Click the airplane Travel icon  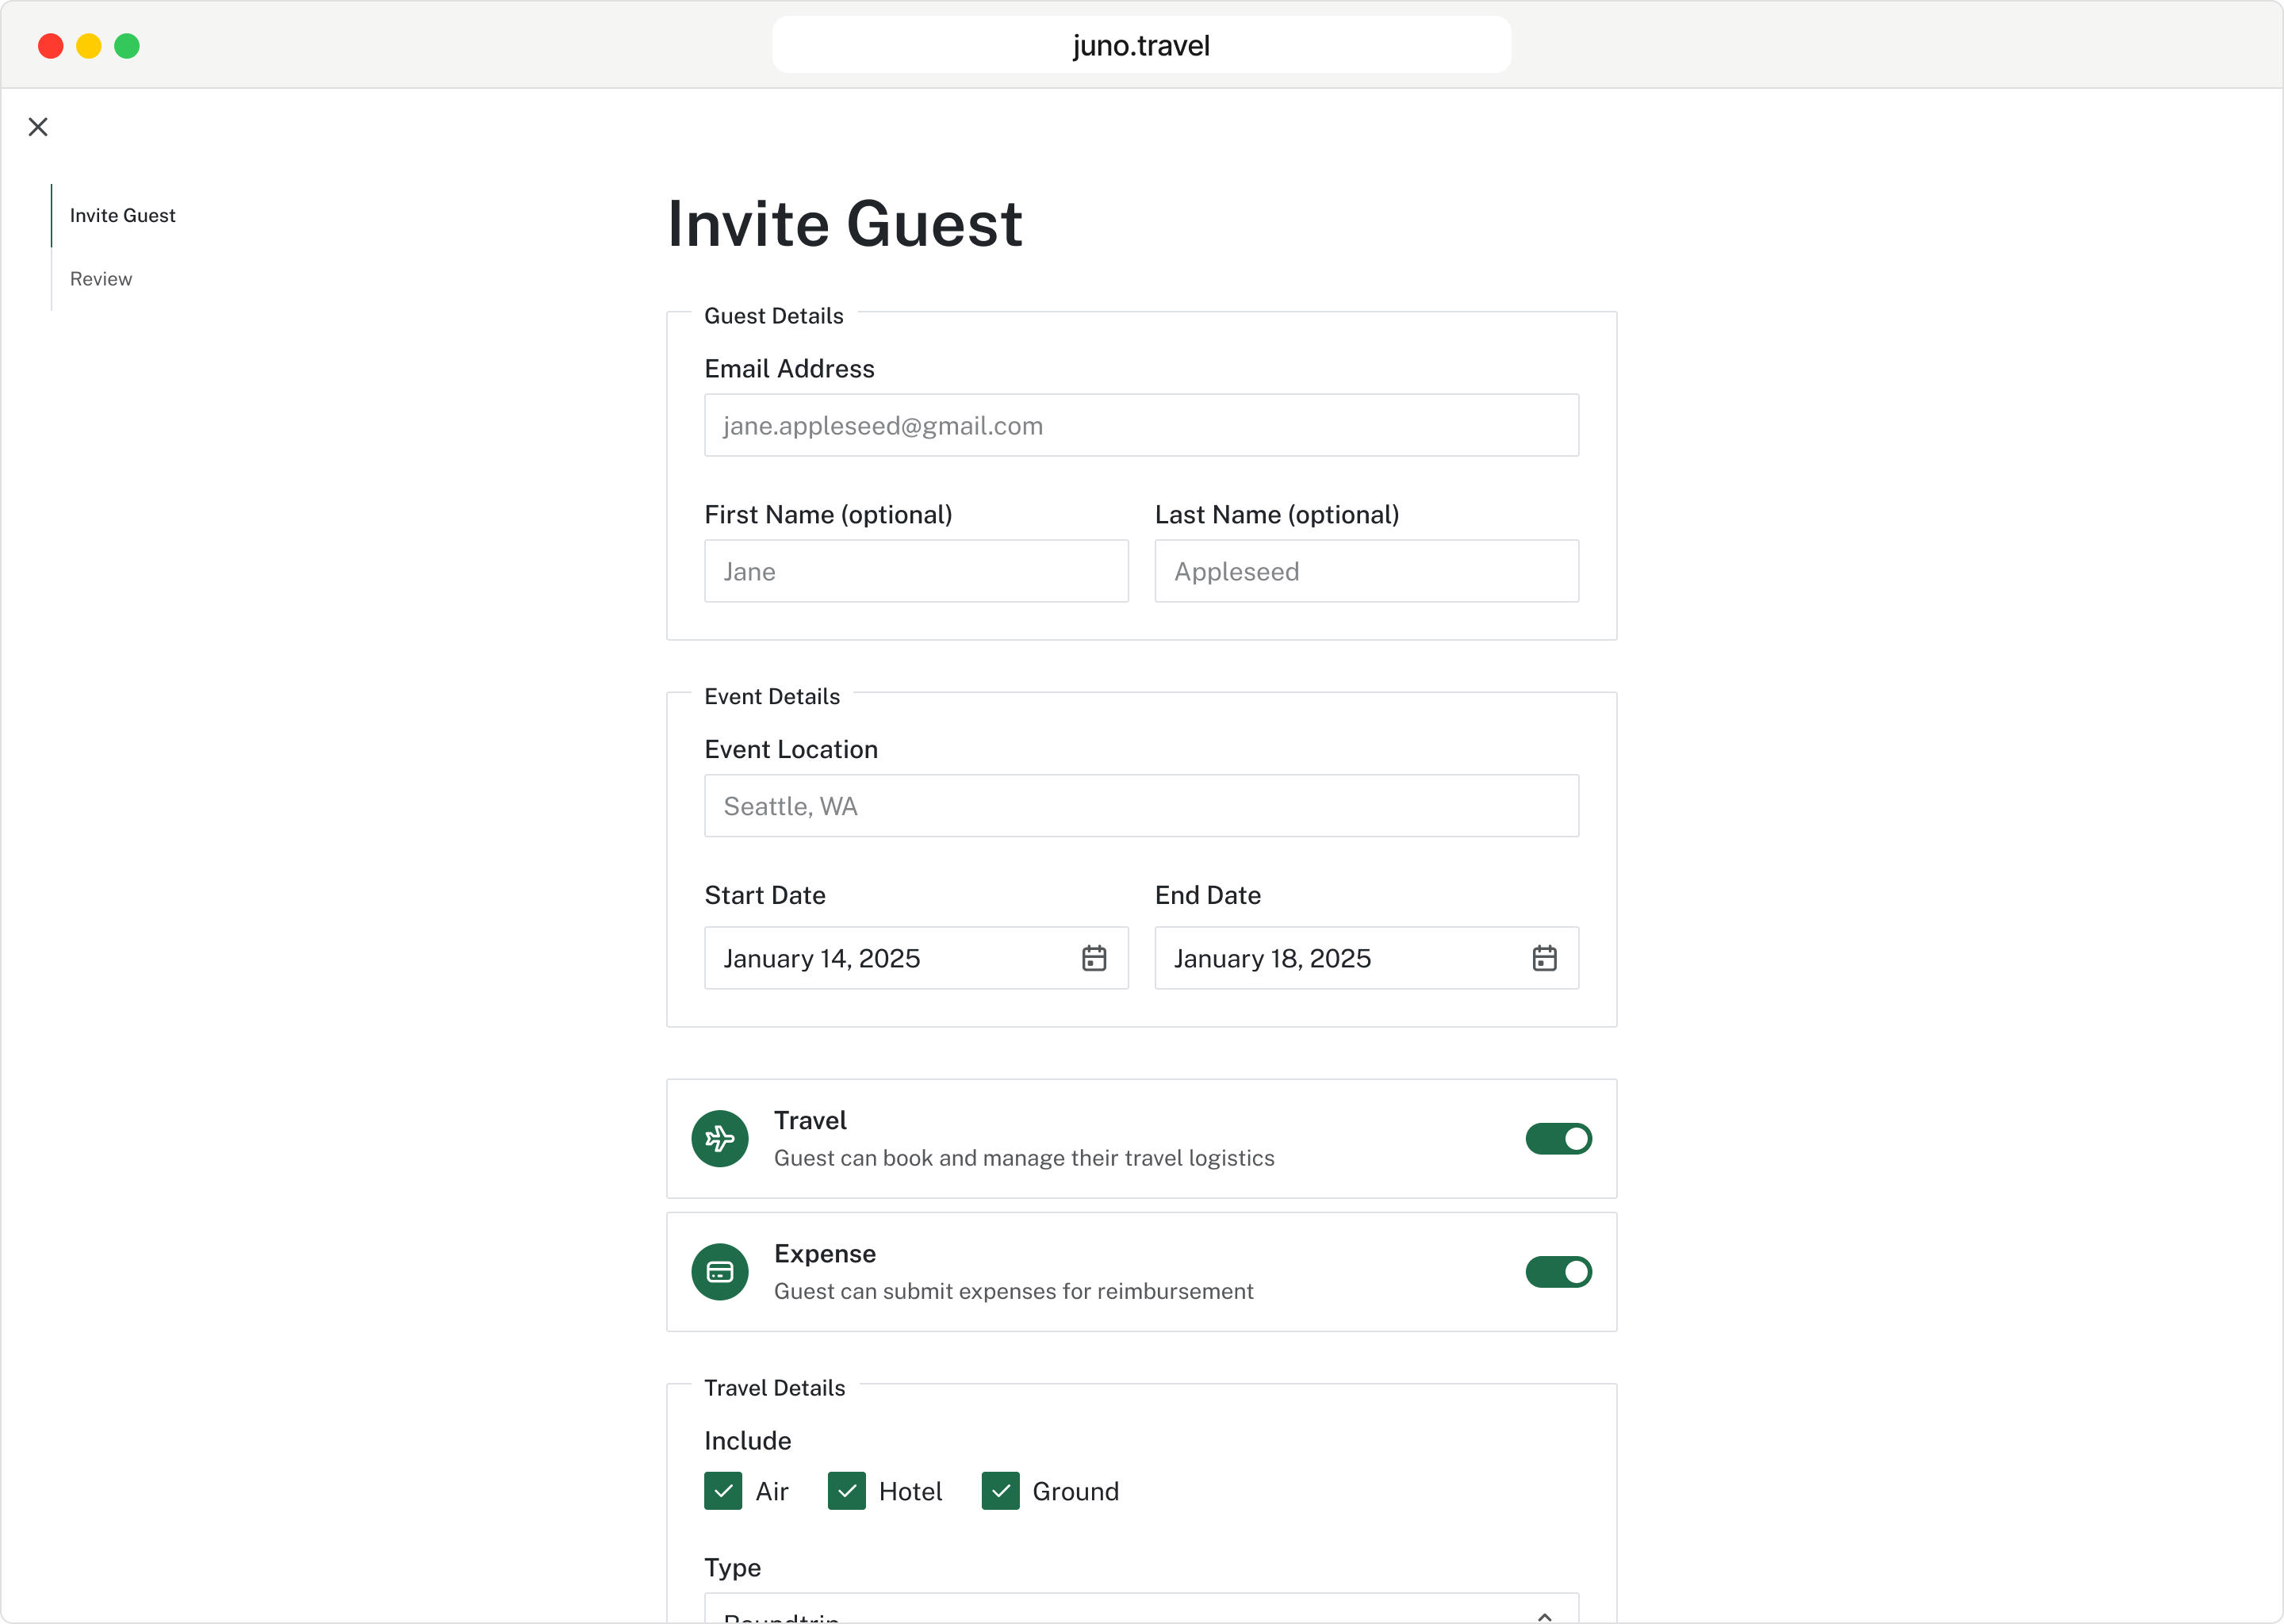(719, 1138)
